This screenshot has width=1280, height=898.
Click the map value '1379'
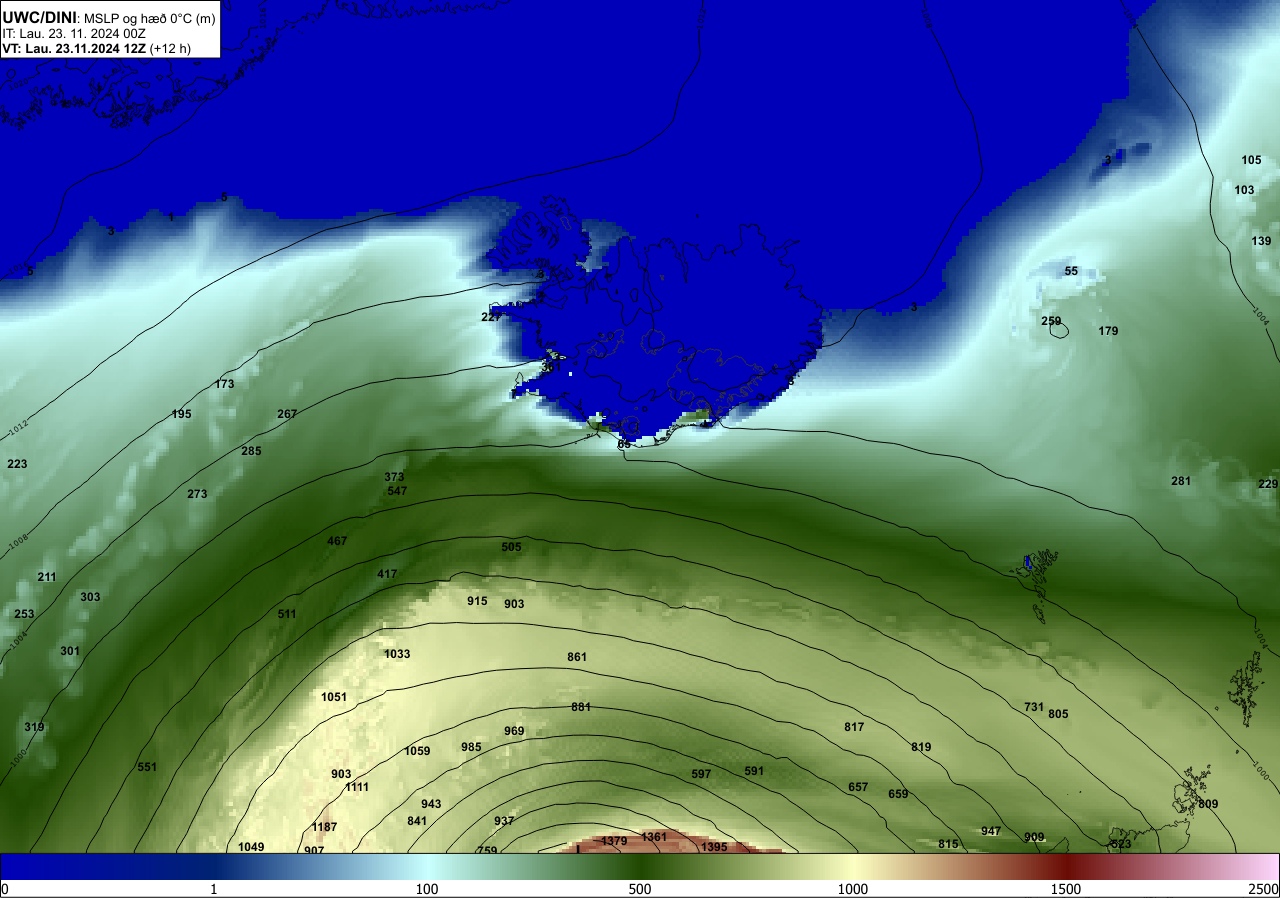click(x=614, y=841)
